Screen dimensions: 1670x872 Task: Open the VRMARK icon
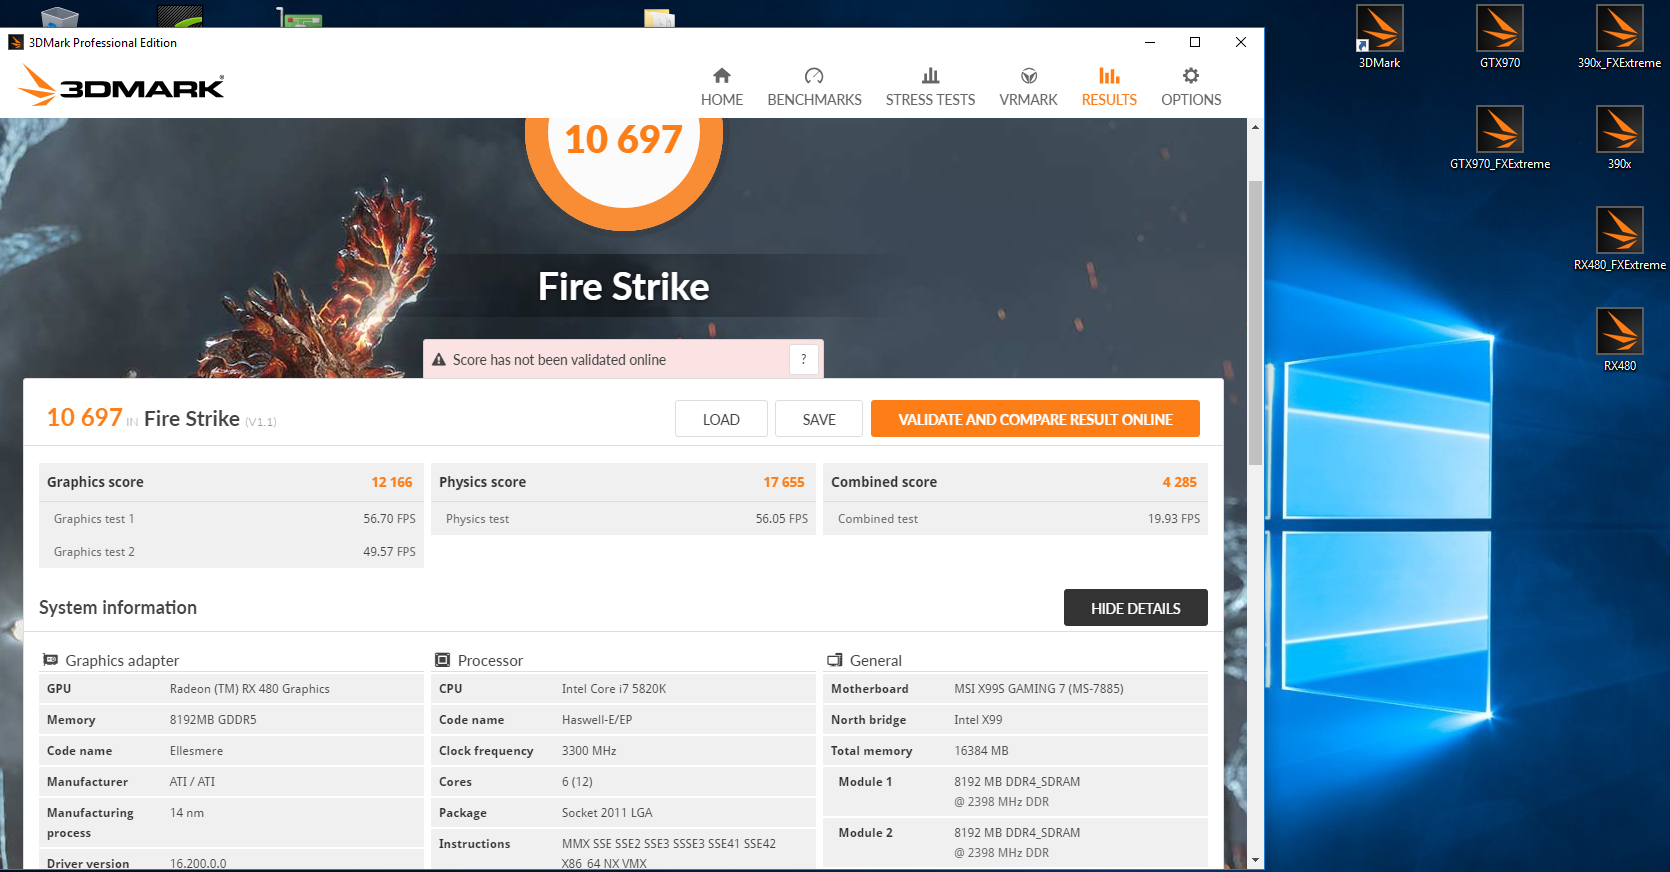click(1028, 76)
